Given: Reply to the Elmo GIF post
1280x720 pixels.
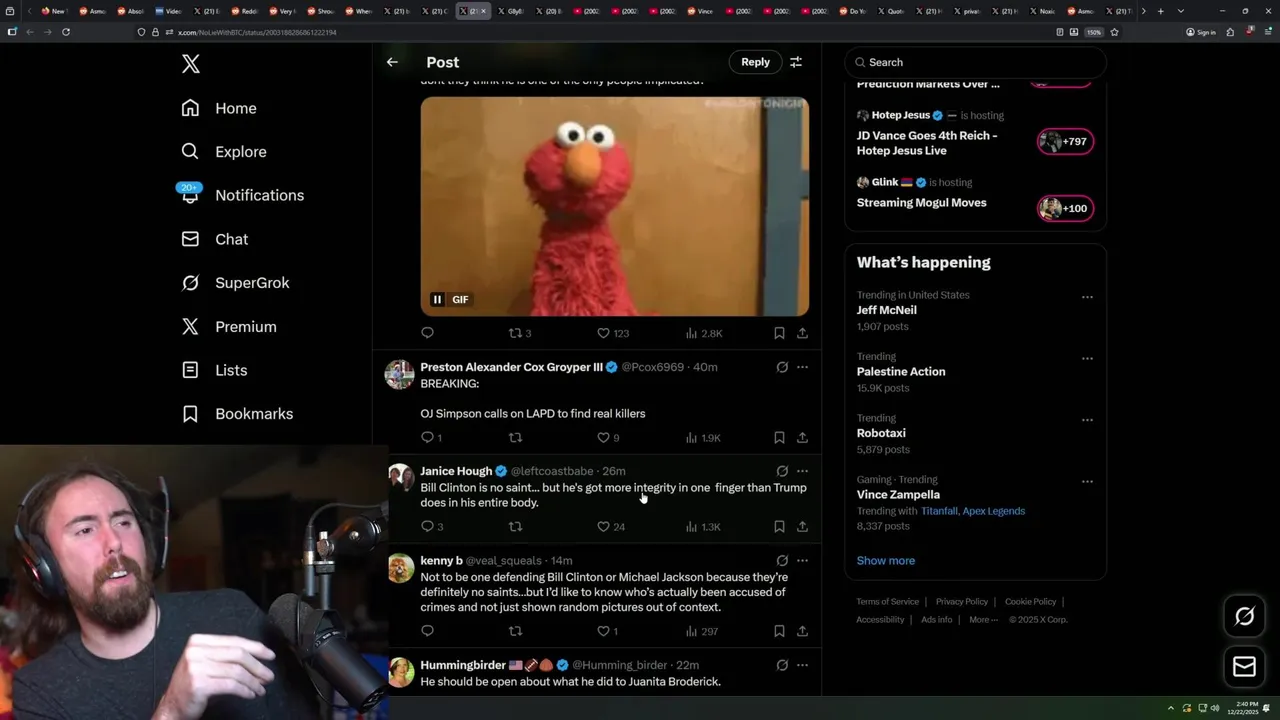Looking at the screenshot, I should tap(427, 333).
